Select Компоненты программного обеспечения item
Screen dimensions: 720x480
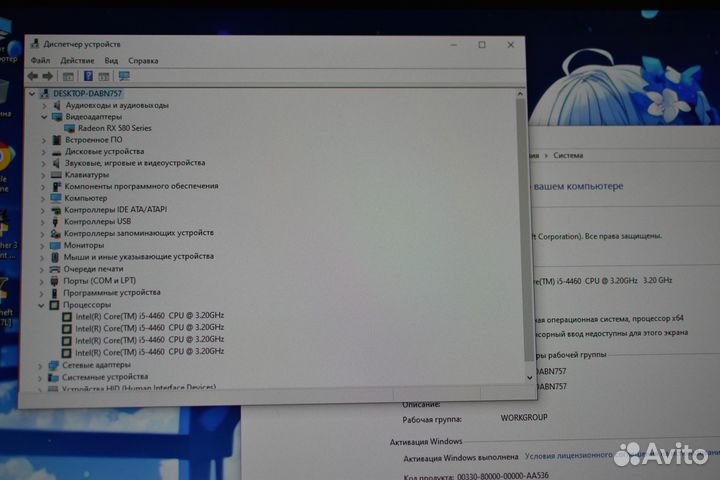[x=141, y=186]
